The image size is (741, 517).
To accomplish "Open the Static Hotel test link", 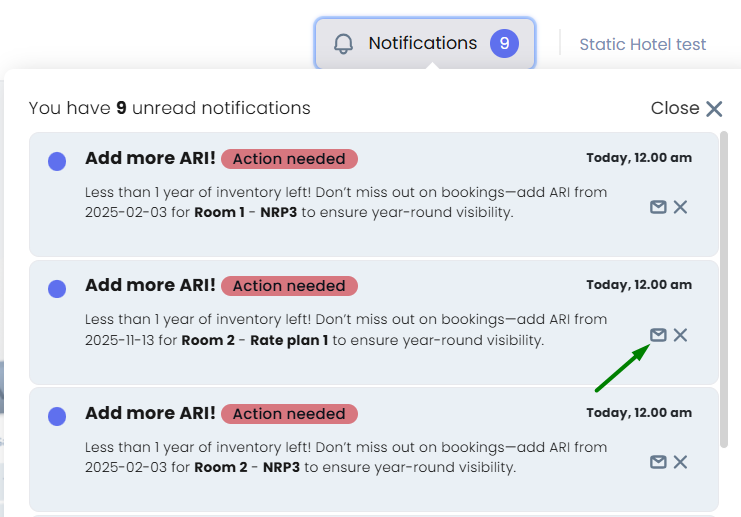I will click(x=642, y=44).
